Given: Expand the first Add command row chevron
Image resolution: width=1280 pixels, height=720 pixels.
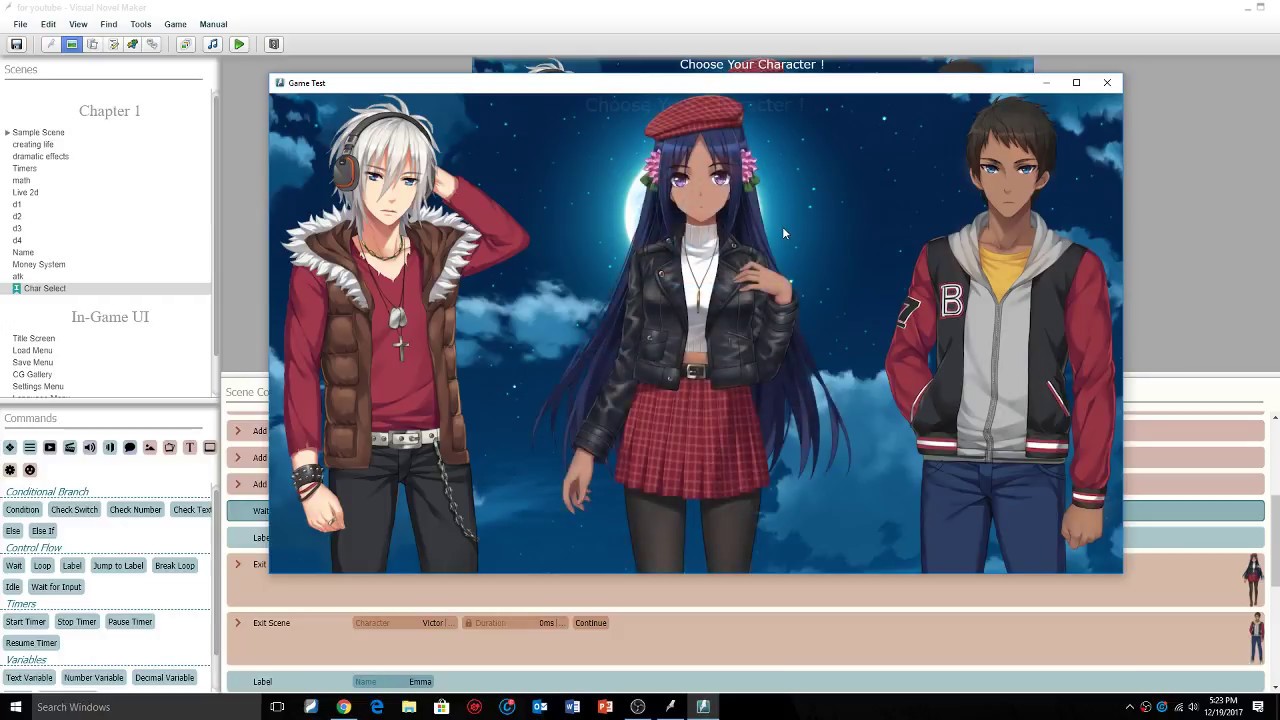Looking at the screenshot, I should pos(238,431).
